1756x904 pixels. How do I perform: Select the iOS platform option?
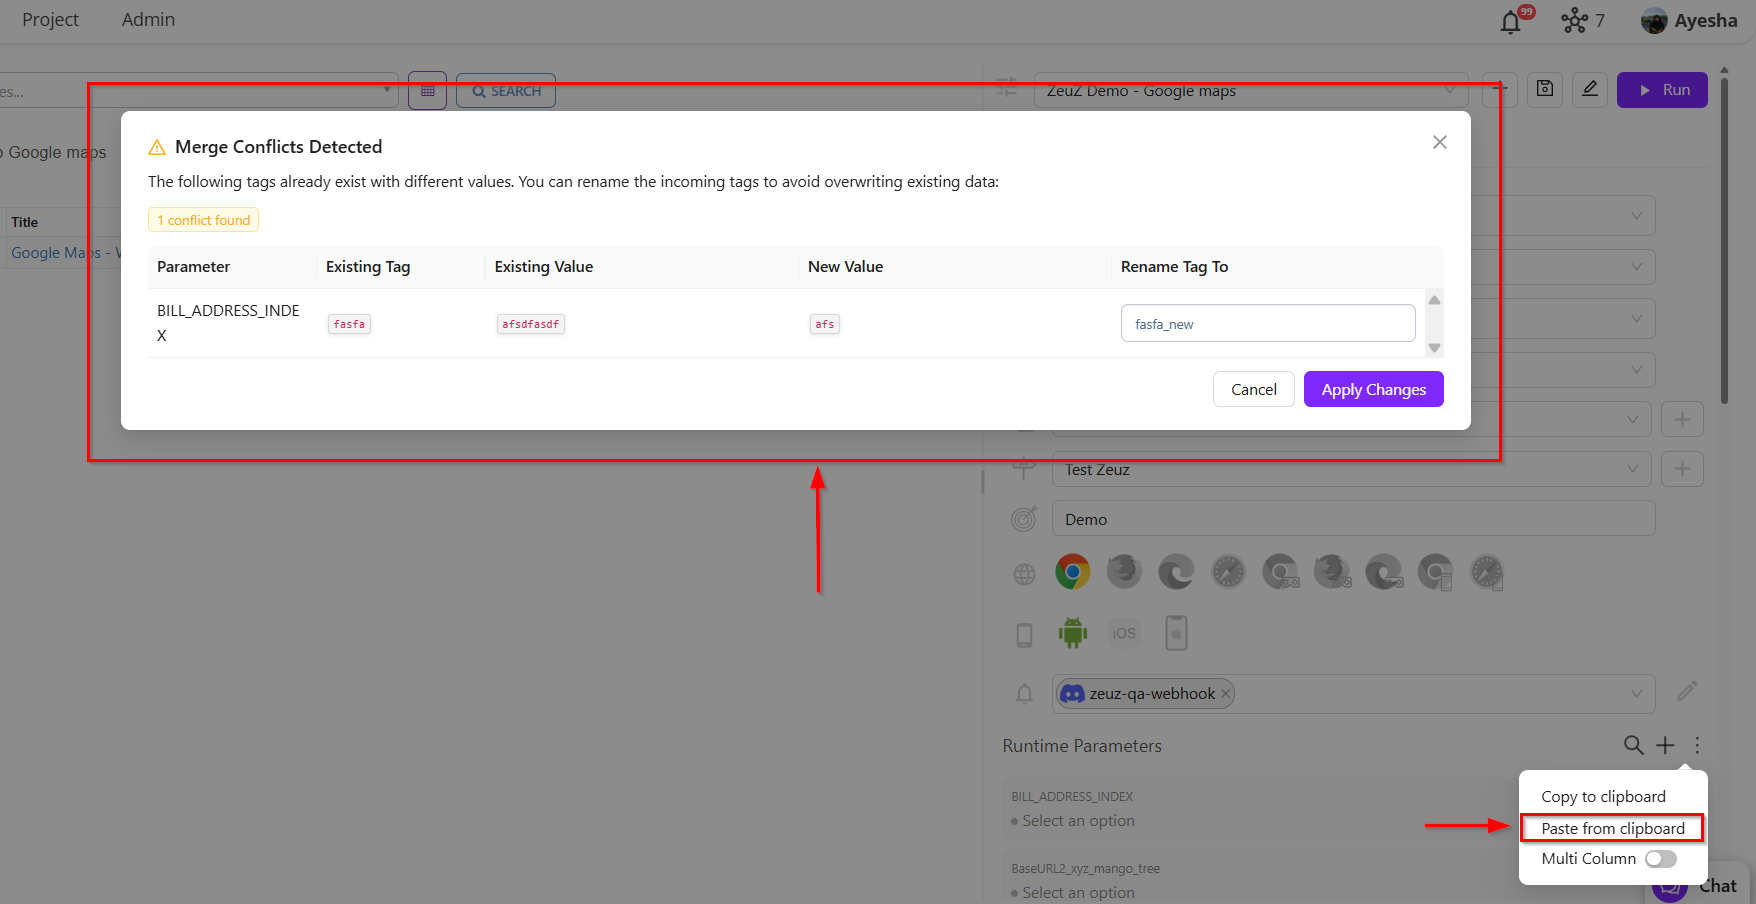[1124, 633]
